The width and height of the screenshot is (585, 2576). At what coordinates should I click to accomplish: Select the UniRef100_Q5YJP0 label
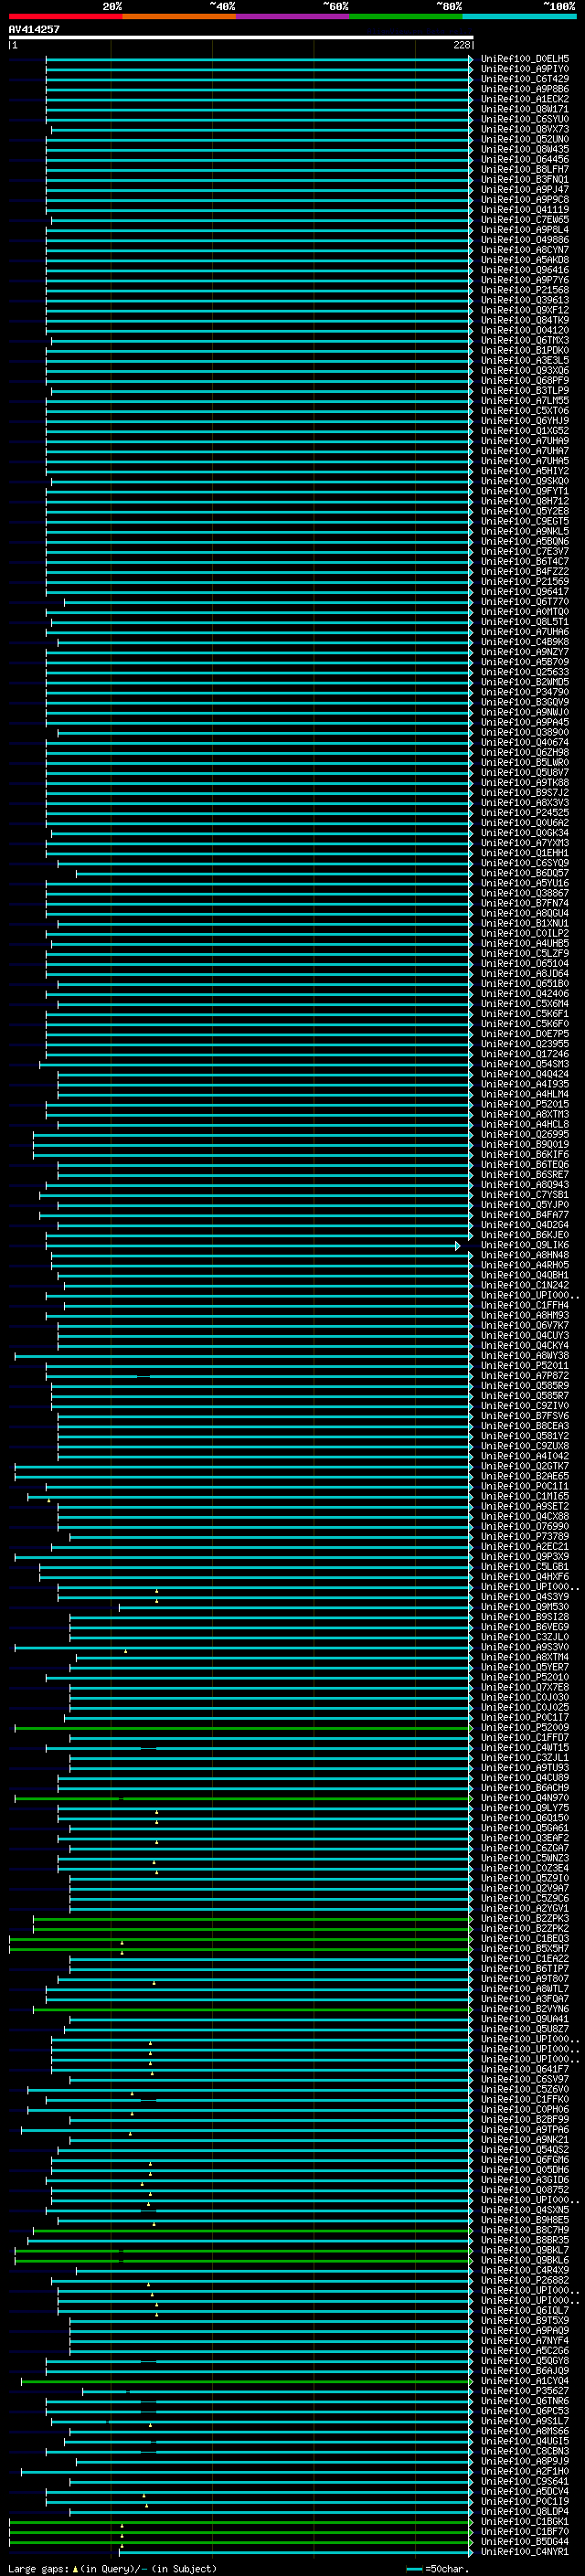[x=524, y=1205]
